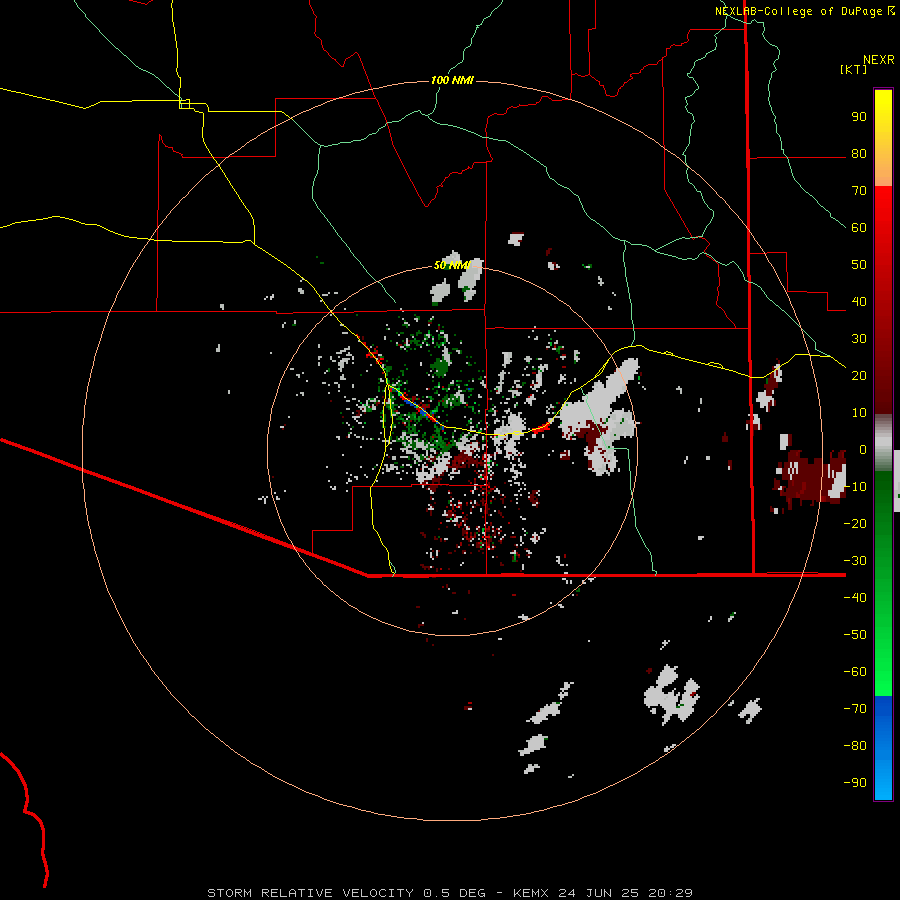The width and height of the screenshot is (900, 900).
Task: Click the '50 NMI' range ring label
Action: tap(452, 265)
